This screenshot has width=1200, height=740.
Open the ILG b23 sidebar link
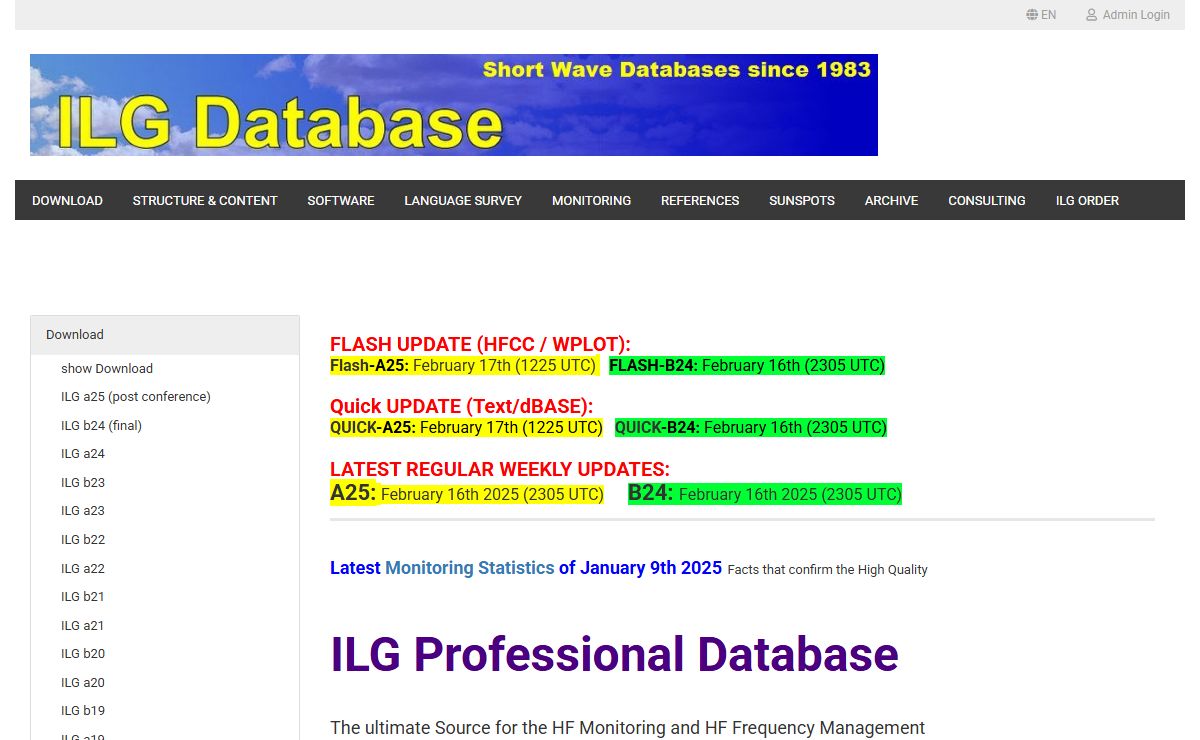[83, 483]
